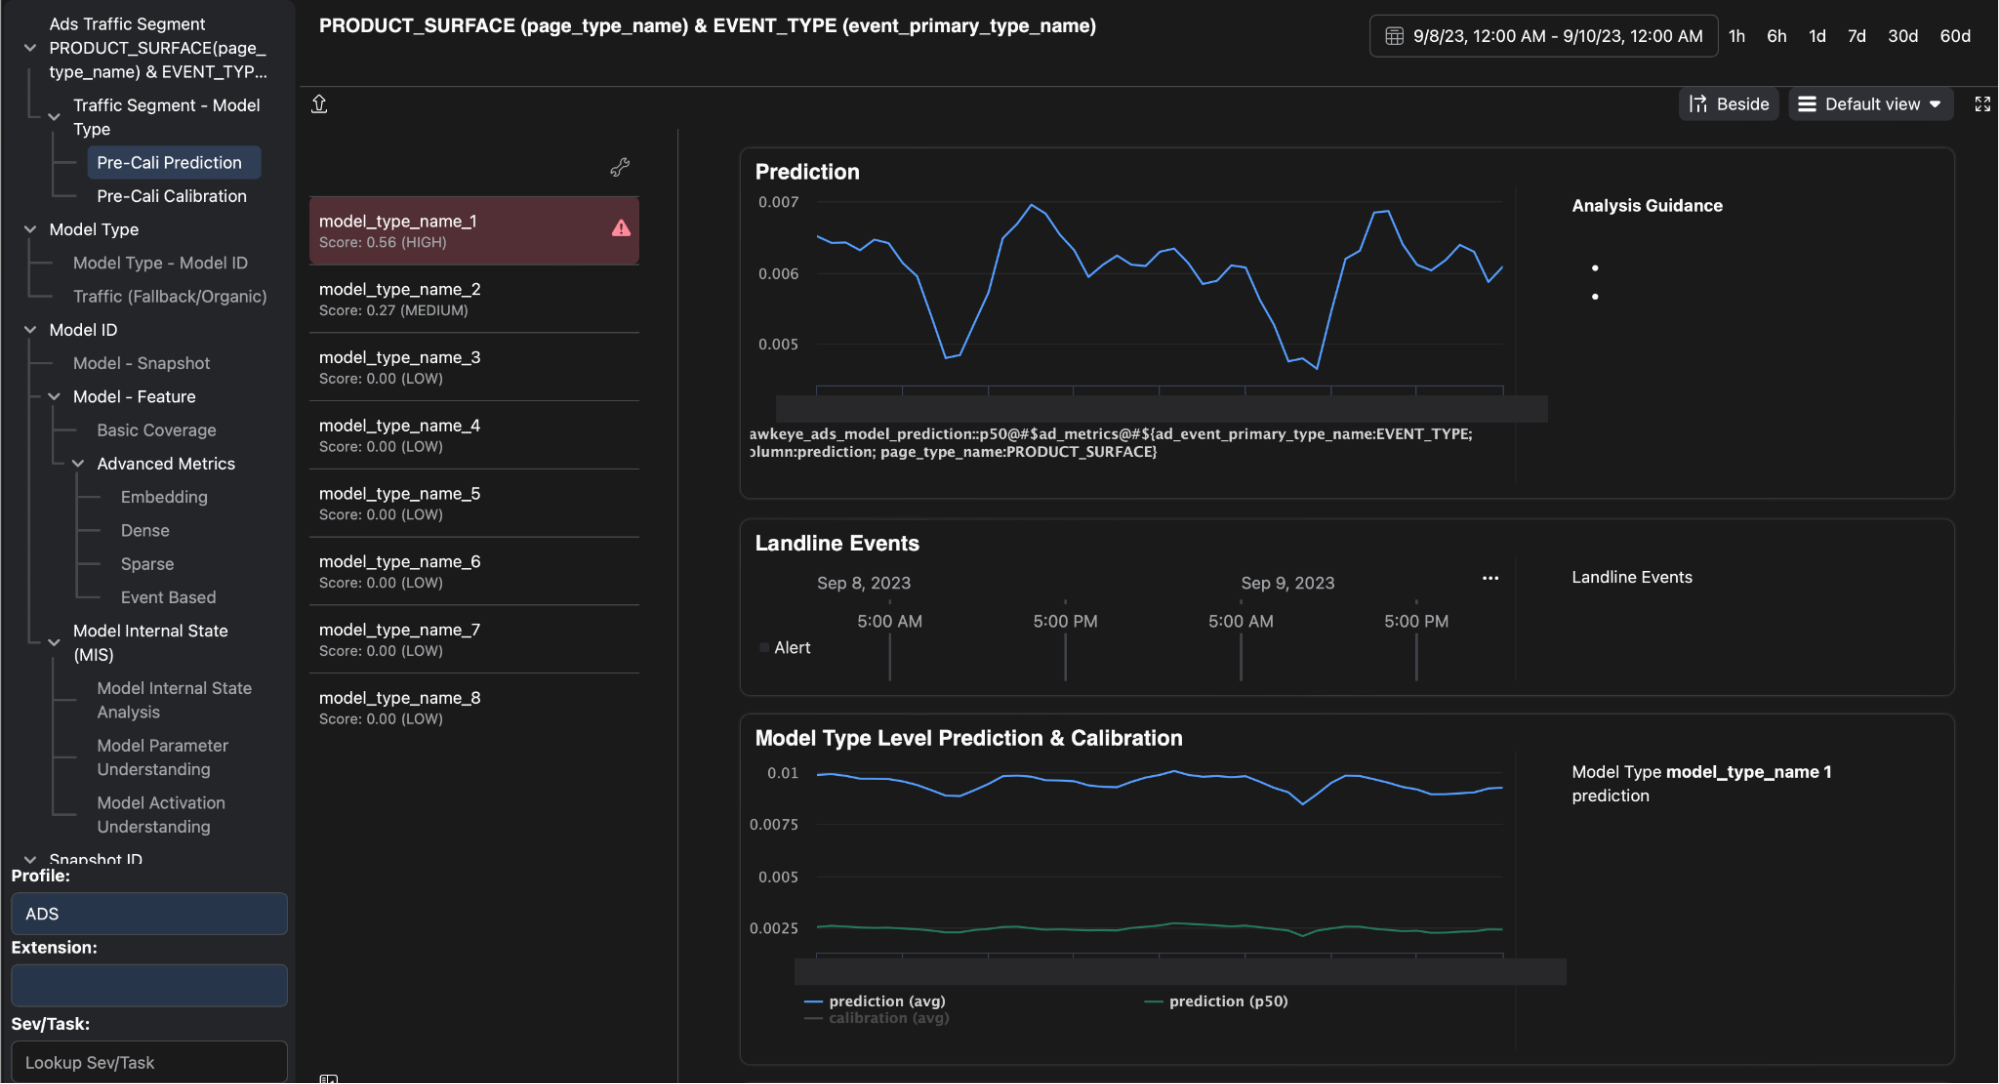Collapse the Advanced Metrics tree node

pyautogui.click(x=78, y=464)
